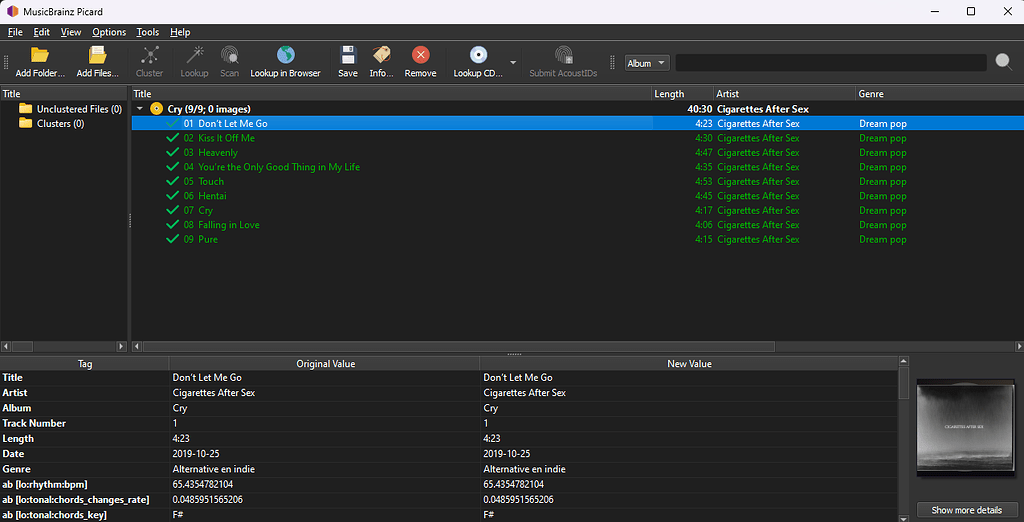Open Lookup in Browser globe icon
Viewport: 1024px width, 522px height.
[x=285, y=55]
